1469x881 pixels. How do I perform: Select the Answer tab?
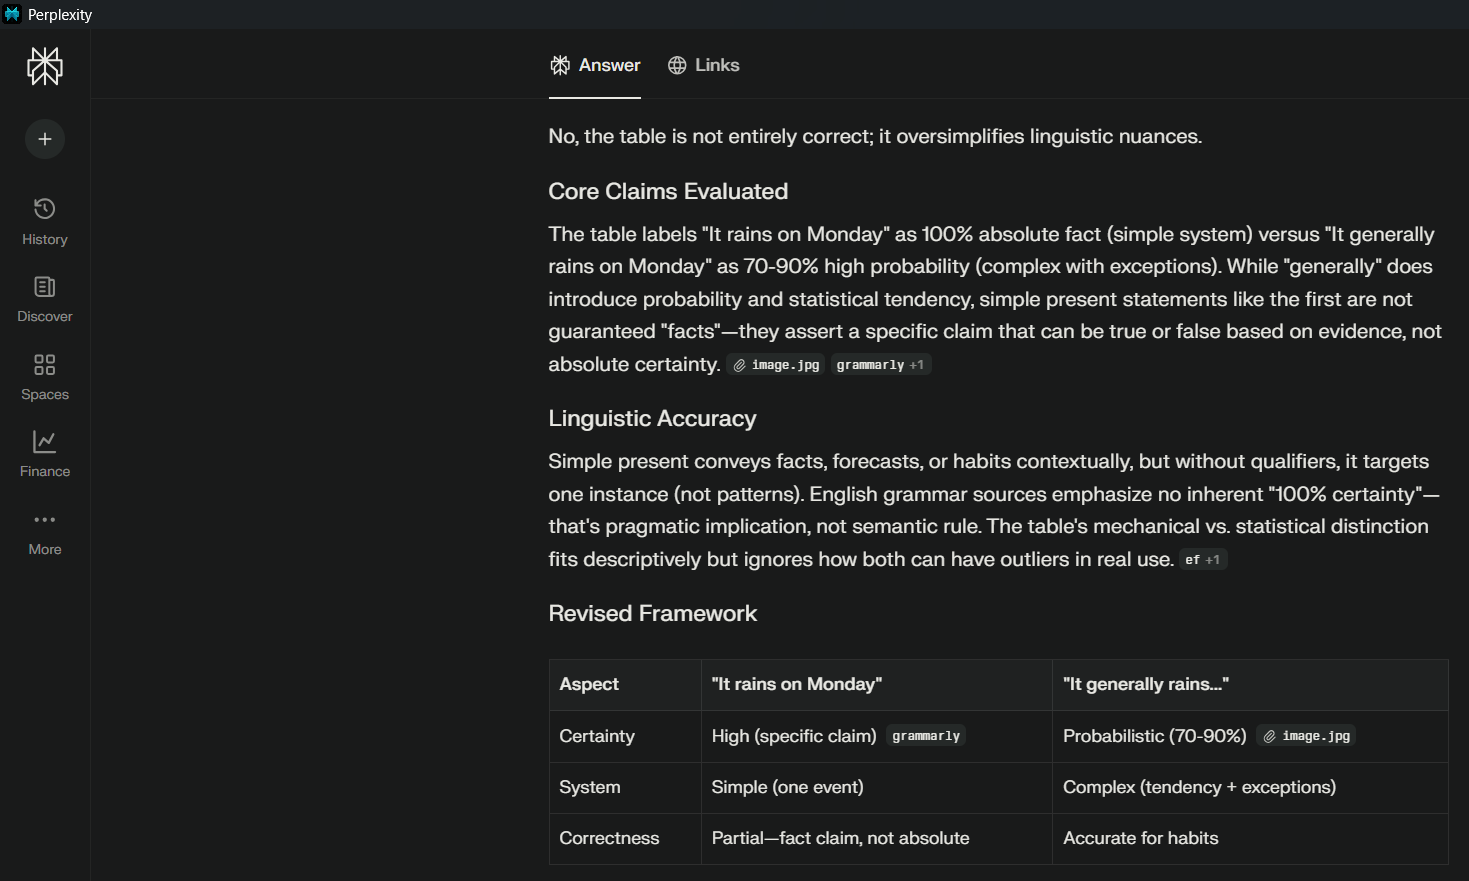click(x=595, y=65)
